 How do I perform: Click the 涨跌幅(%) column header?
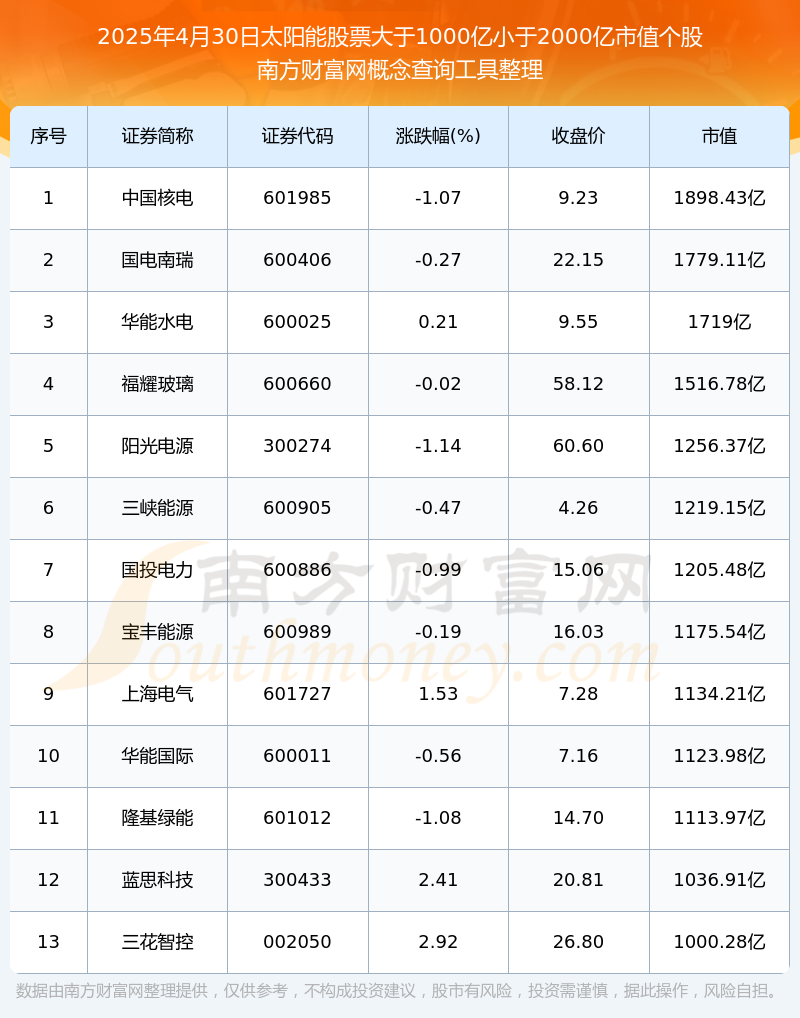tap(438, 136)
